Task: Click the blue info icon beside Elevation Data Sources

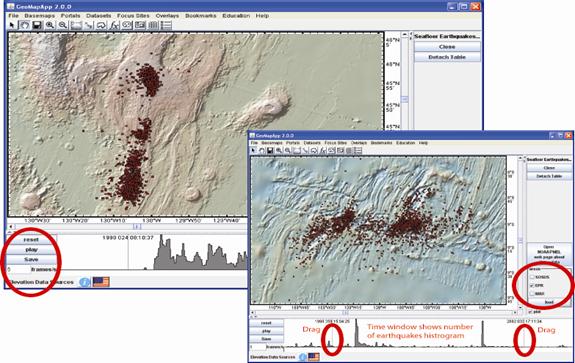Action: click(84, 282)
